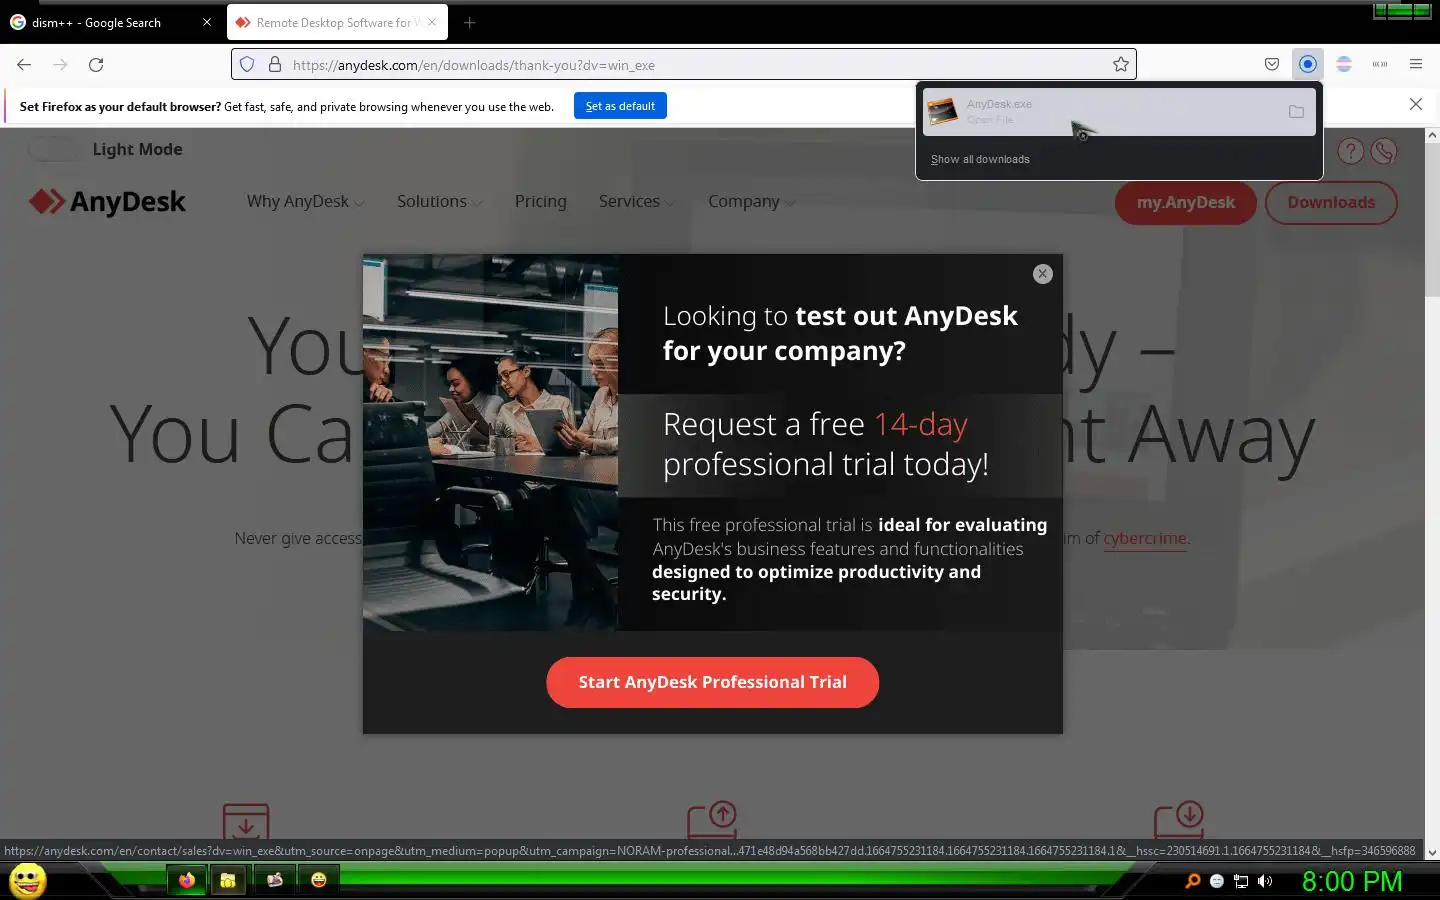This screenshot has height=900, width=1440.
Task: Expand the Services menu
Action: 636,201
